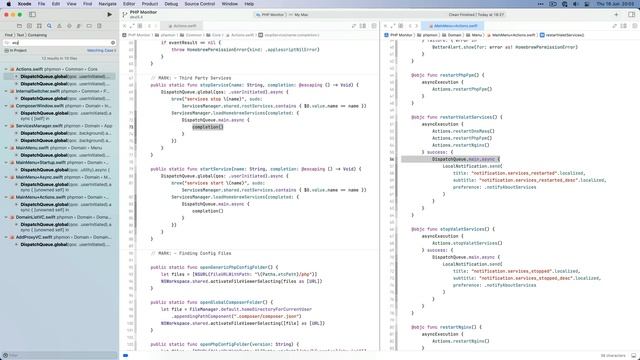Open the Report navigator
This screenshot has height=360, width=640.
99,26
